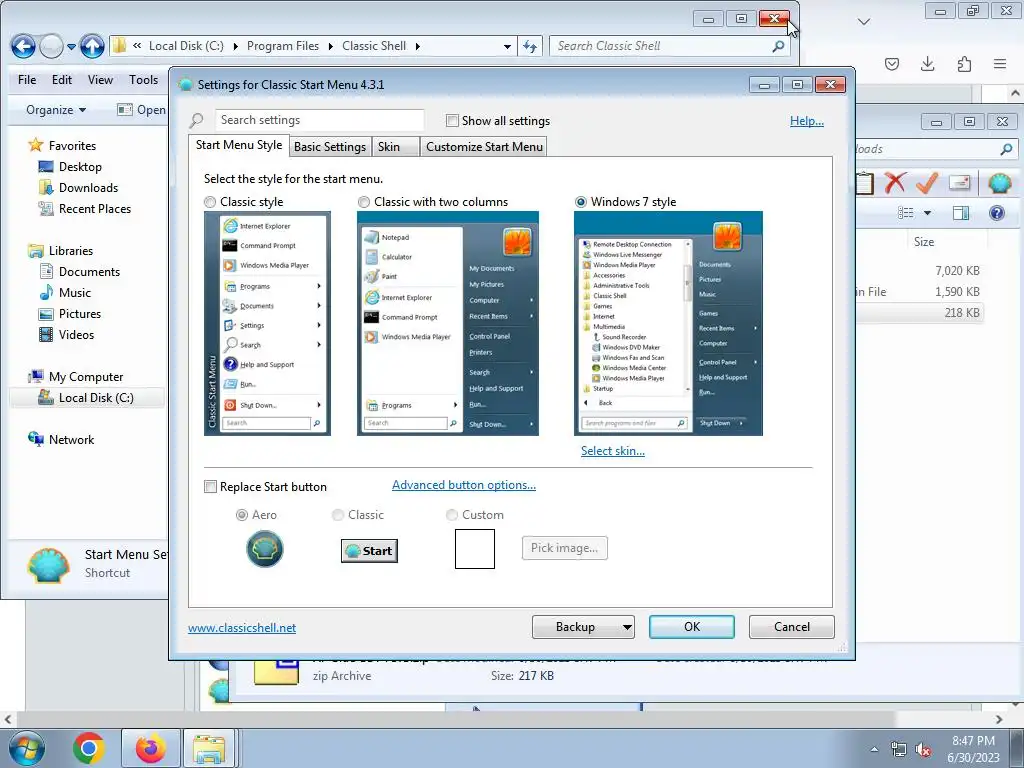Open the Backup dropdown button
The width and height of the screenshot is (1024, 768).
coord(583,627)
